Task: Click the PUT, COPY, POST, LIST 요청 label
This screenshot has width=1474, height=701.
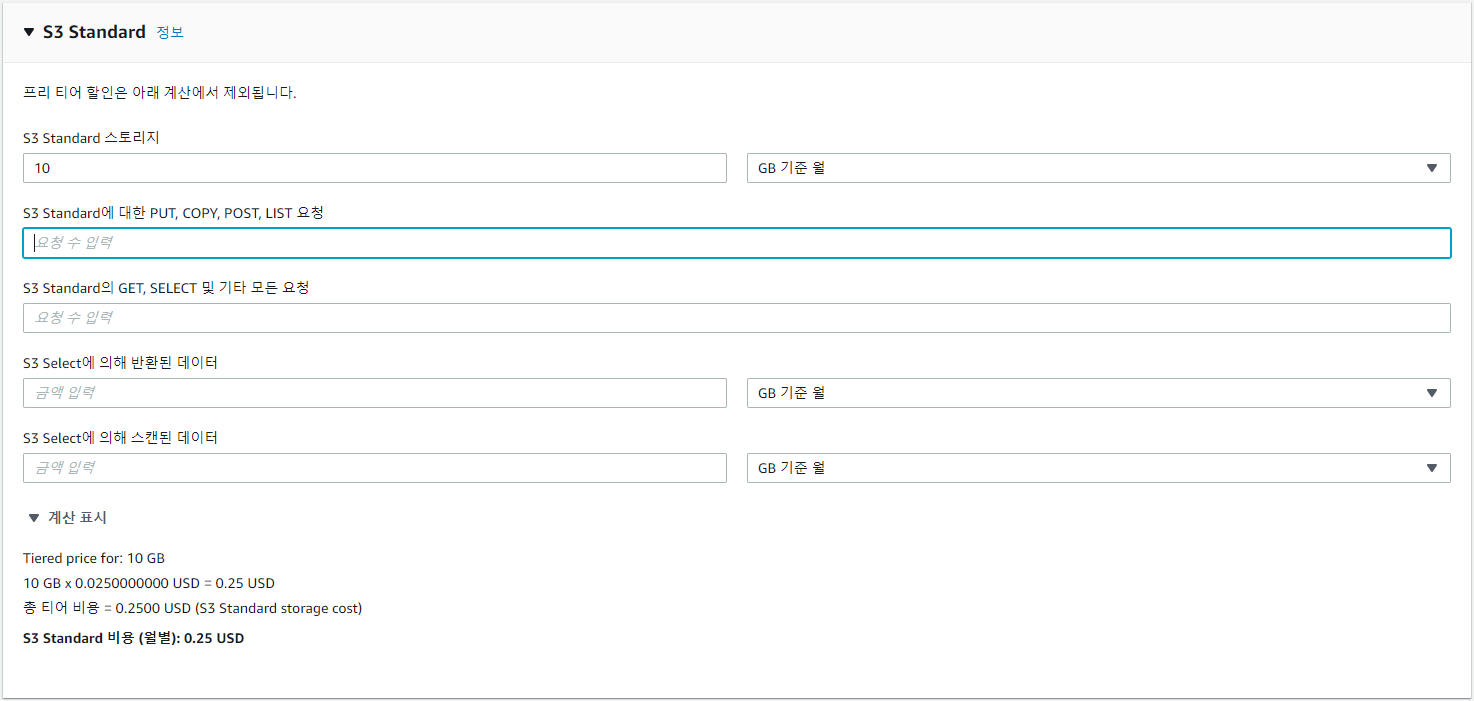Action: pos(173,213)
